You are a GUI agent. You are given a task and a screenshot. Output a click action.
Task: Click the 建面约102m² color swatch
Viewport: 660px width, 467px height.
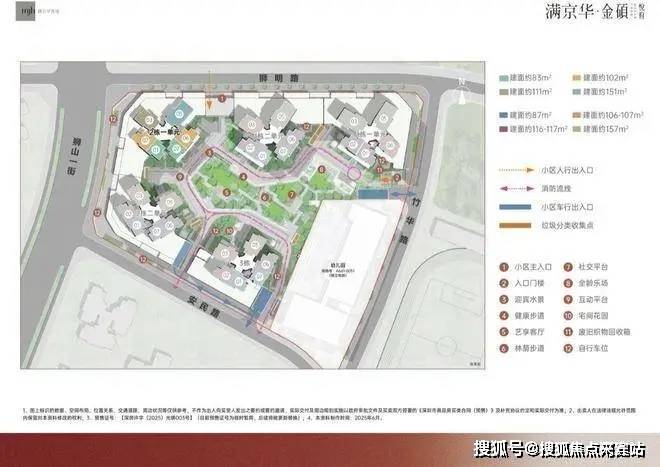pos(577,78)
